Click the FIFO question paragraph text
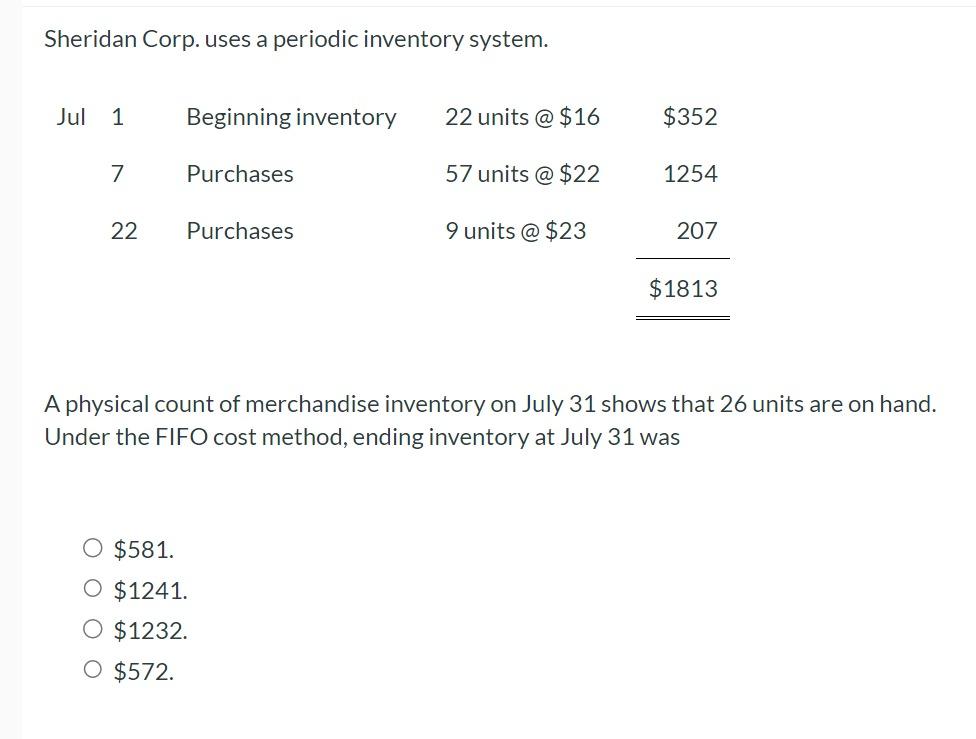This screenshot has height=739, width=976. click(x=488, y=420)
